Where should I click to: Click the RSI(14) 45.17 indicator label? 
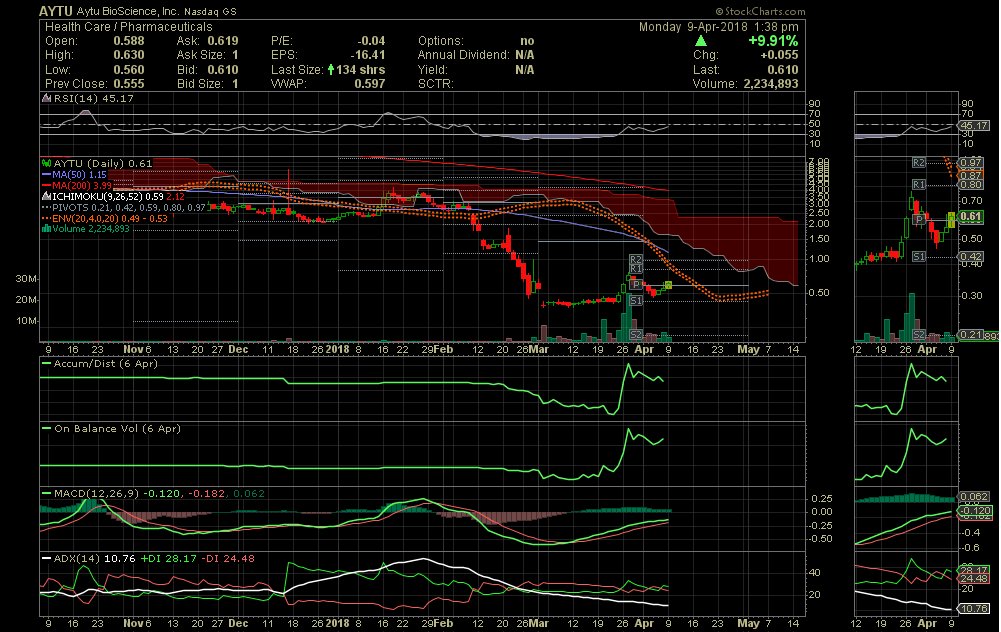(94, 98)
